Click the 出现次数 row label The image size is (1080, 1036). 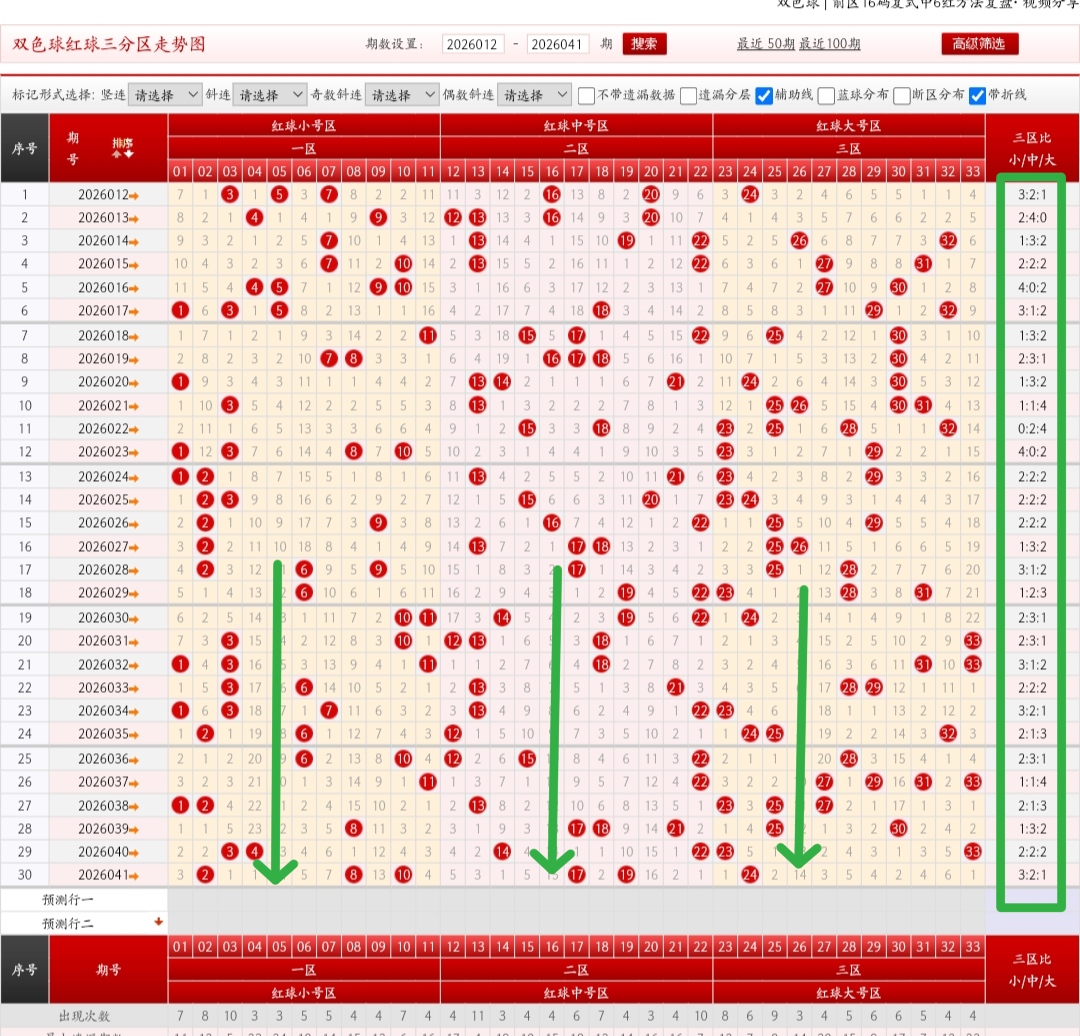click(x=84, y=1016)
